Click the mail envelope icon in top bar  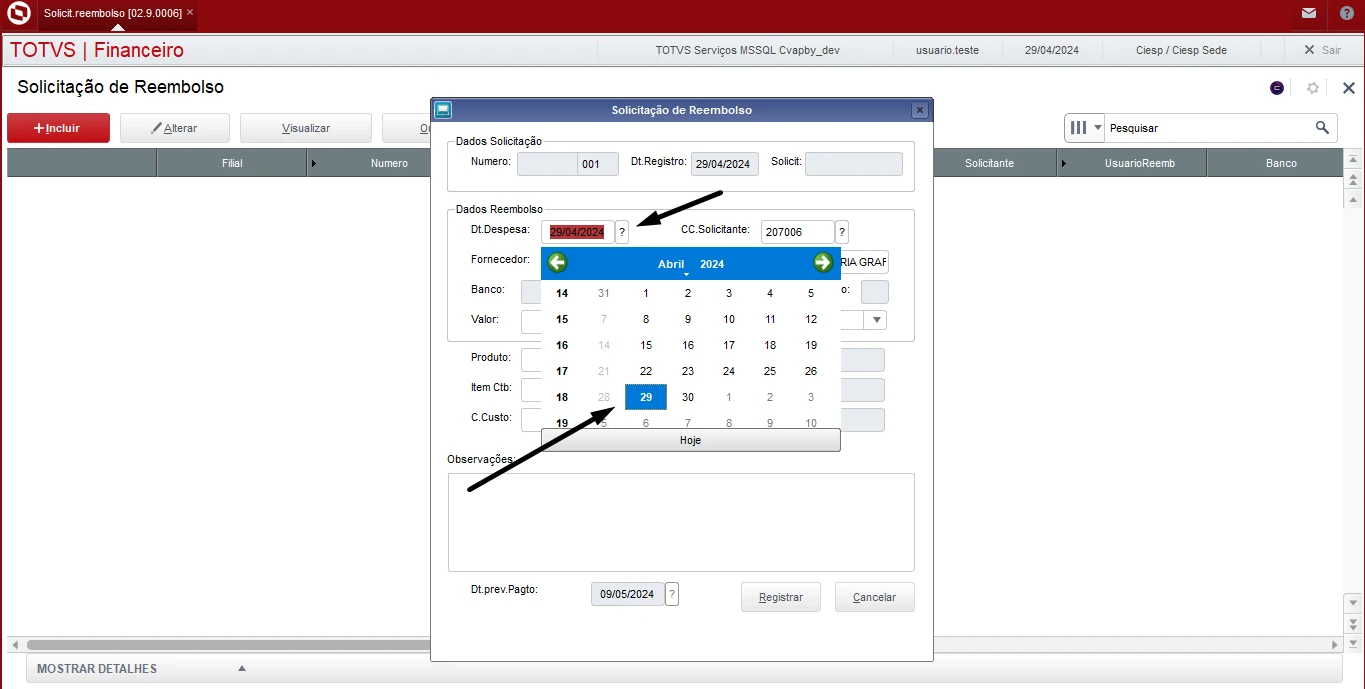[x=1308, y=13]
